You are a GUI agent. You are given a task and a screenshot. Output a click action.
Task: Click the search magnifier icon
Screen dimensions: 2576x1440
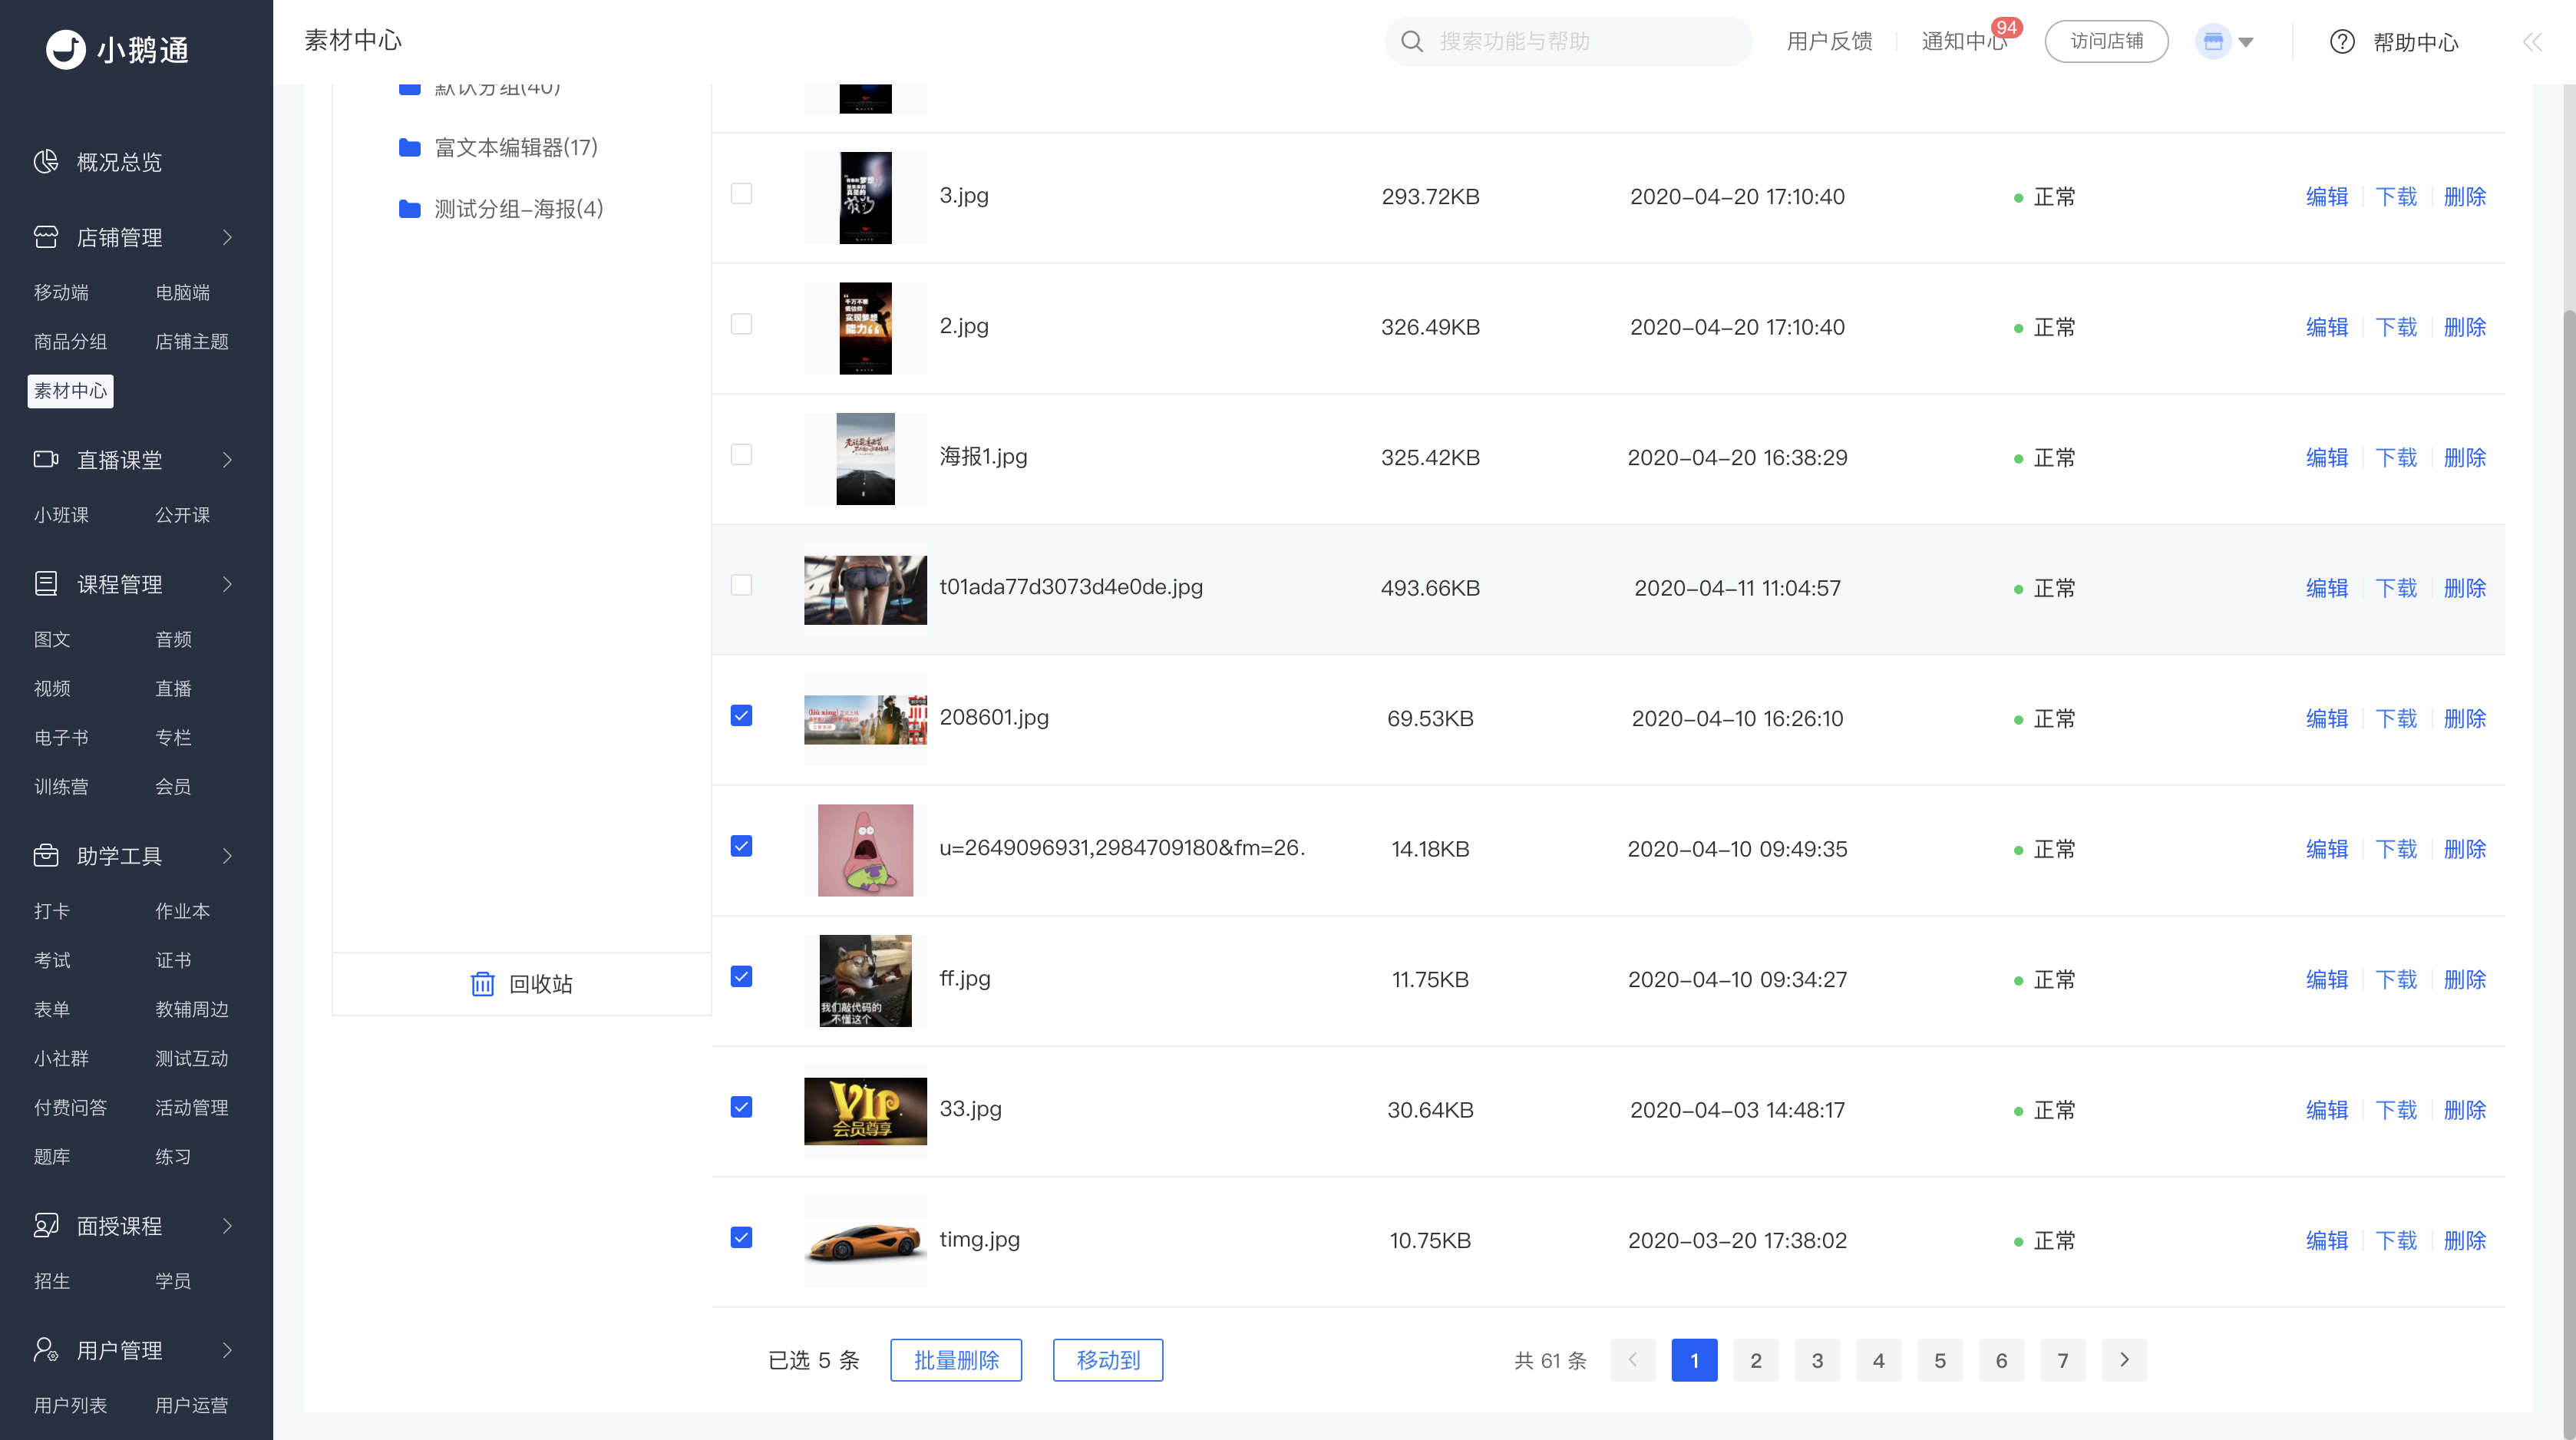(1412, 41)
